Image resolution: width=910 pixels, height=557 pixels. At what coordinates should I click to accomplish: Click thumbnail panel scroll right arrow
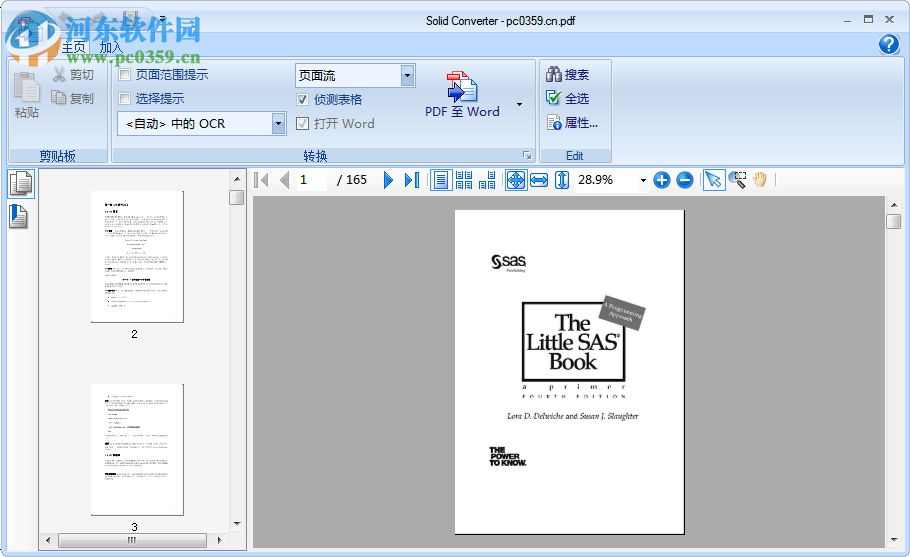click(219, 540)
